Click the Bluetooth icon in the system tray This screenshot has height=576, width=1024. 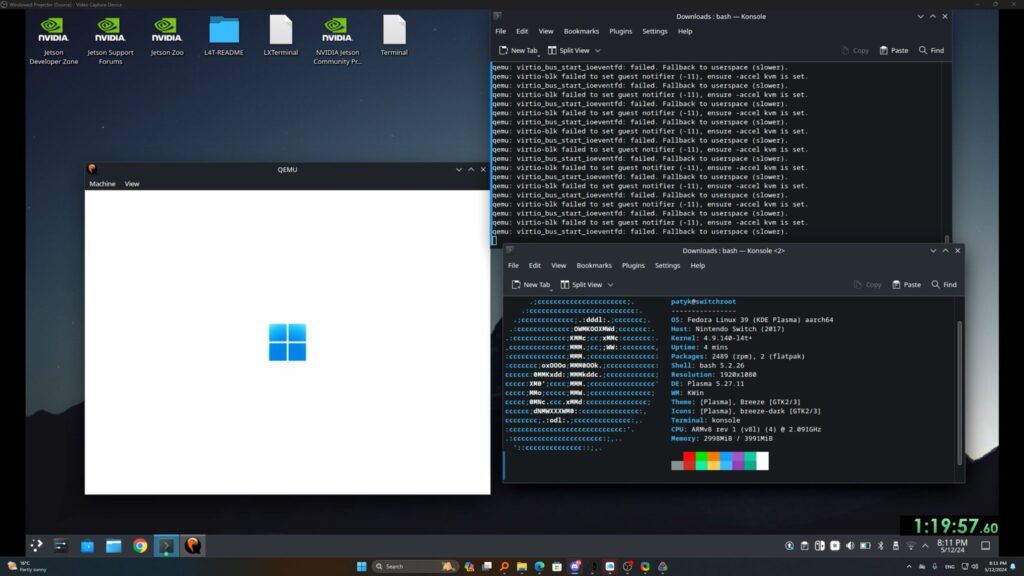(880, 545)
